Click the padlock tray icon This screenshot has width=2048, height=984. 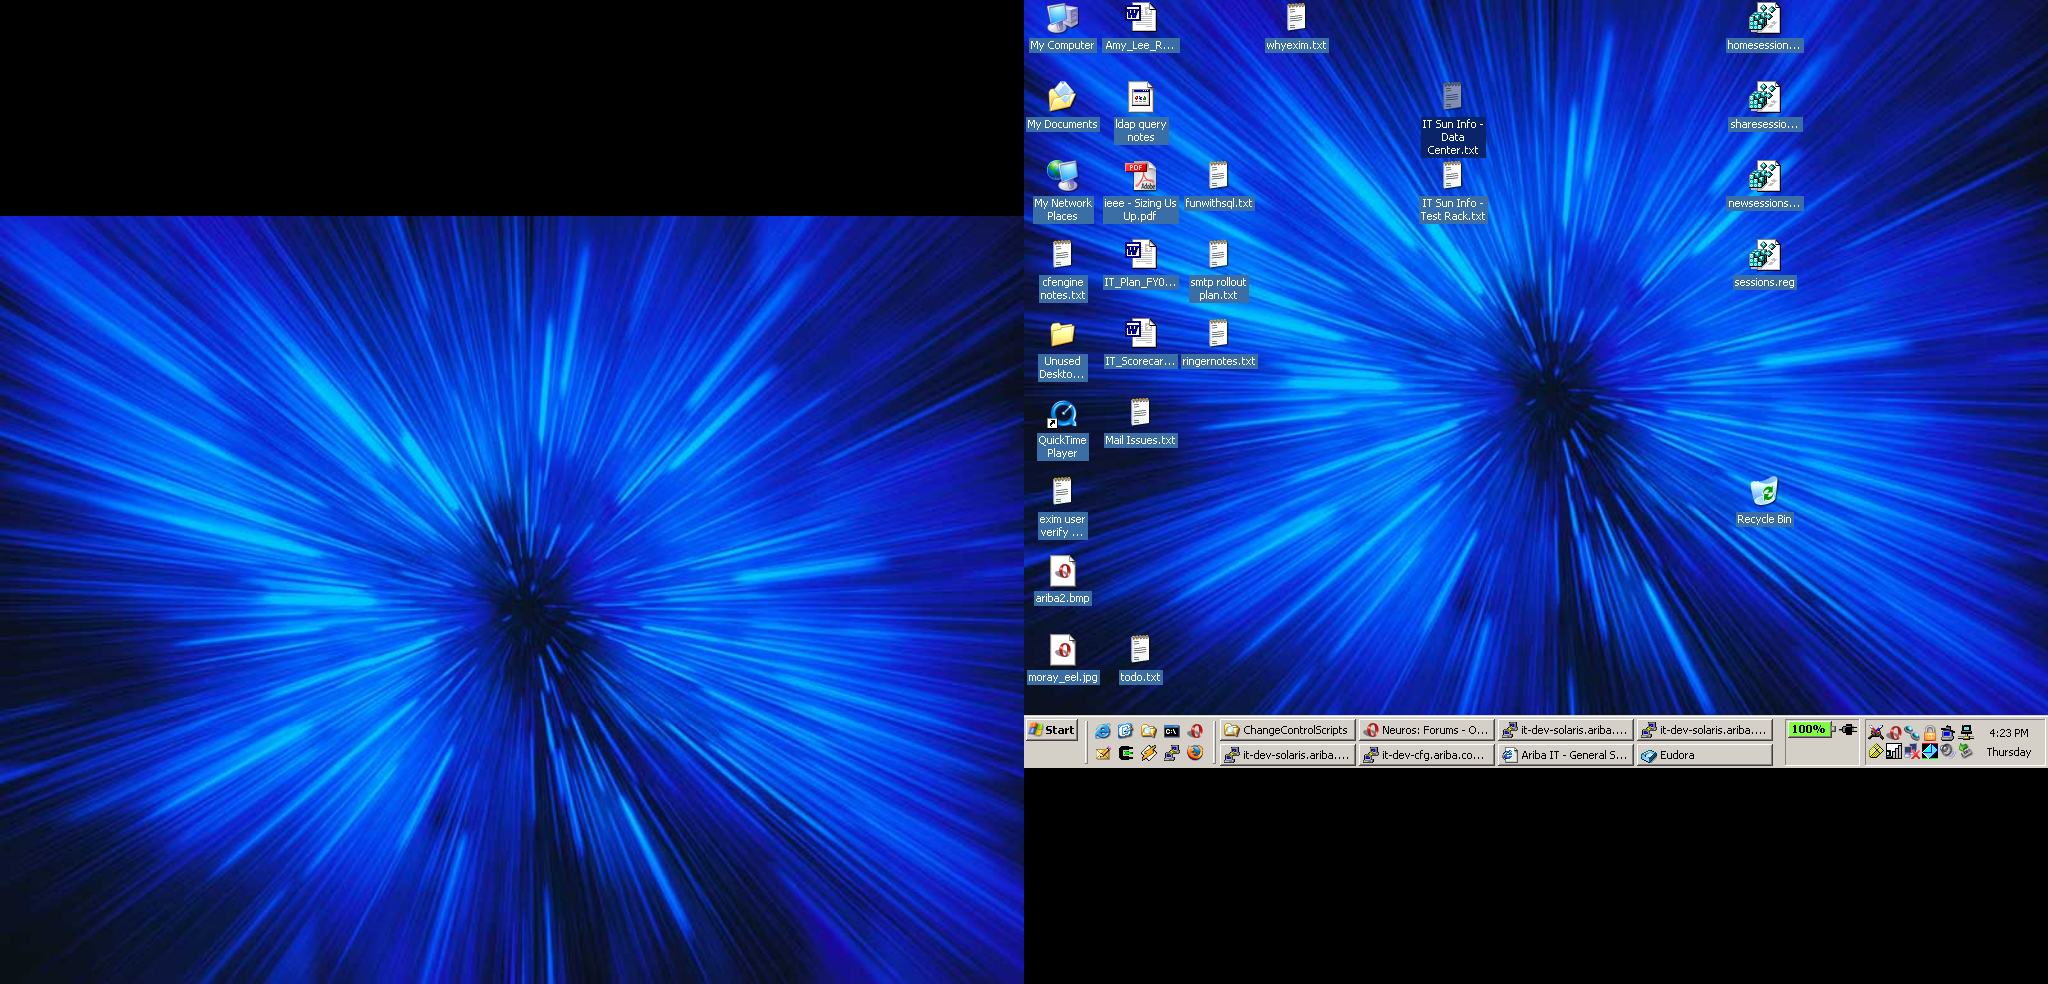1930,733
